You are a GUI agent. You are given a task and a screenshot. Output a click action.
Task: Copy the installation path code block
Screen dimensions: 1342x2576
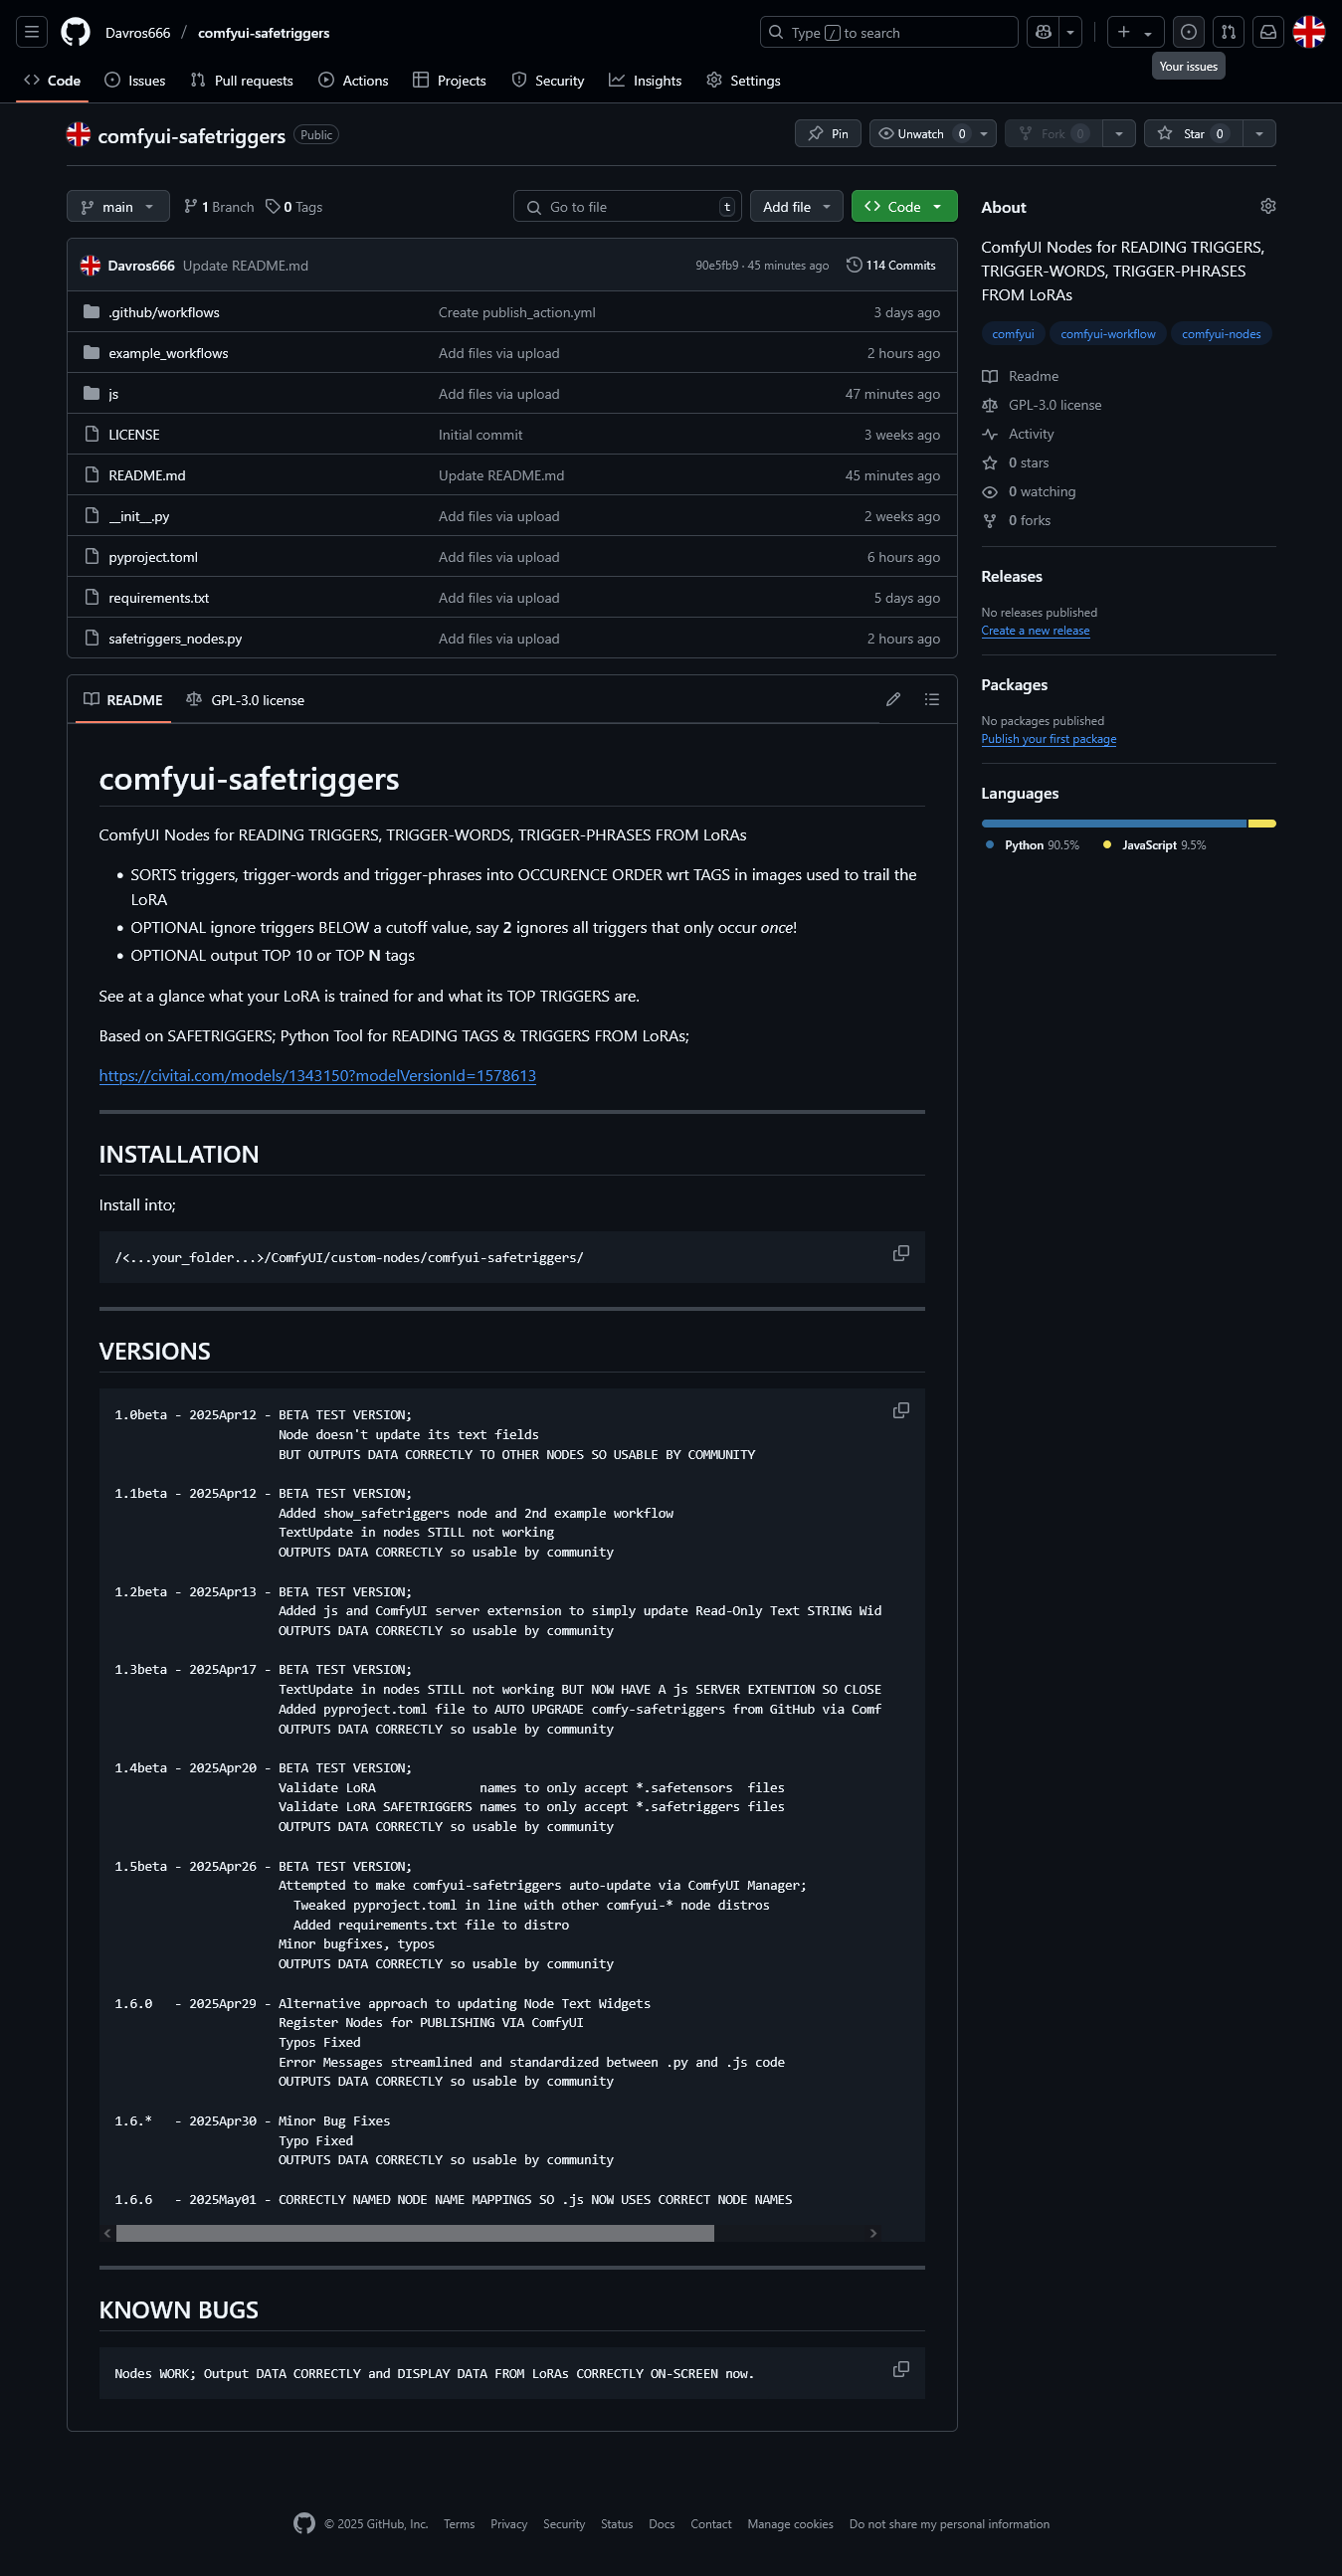[x=901, y=1254]
